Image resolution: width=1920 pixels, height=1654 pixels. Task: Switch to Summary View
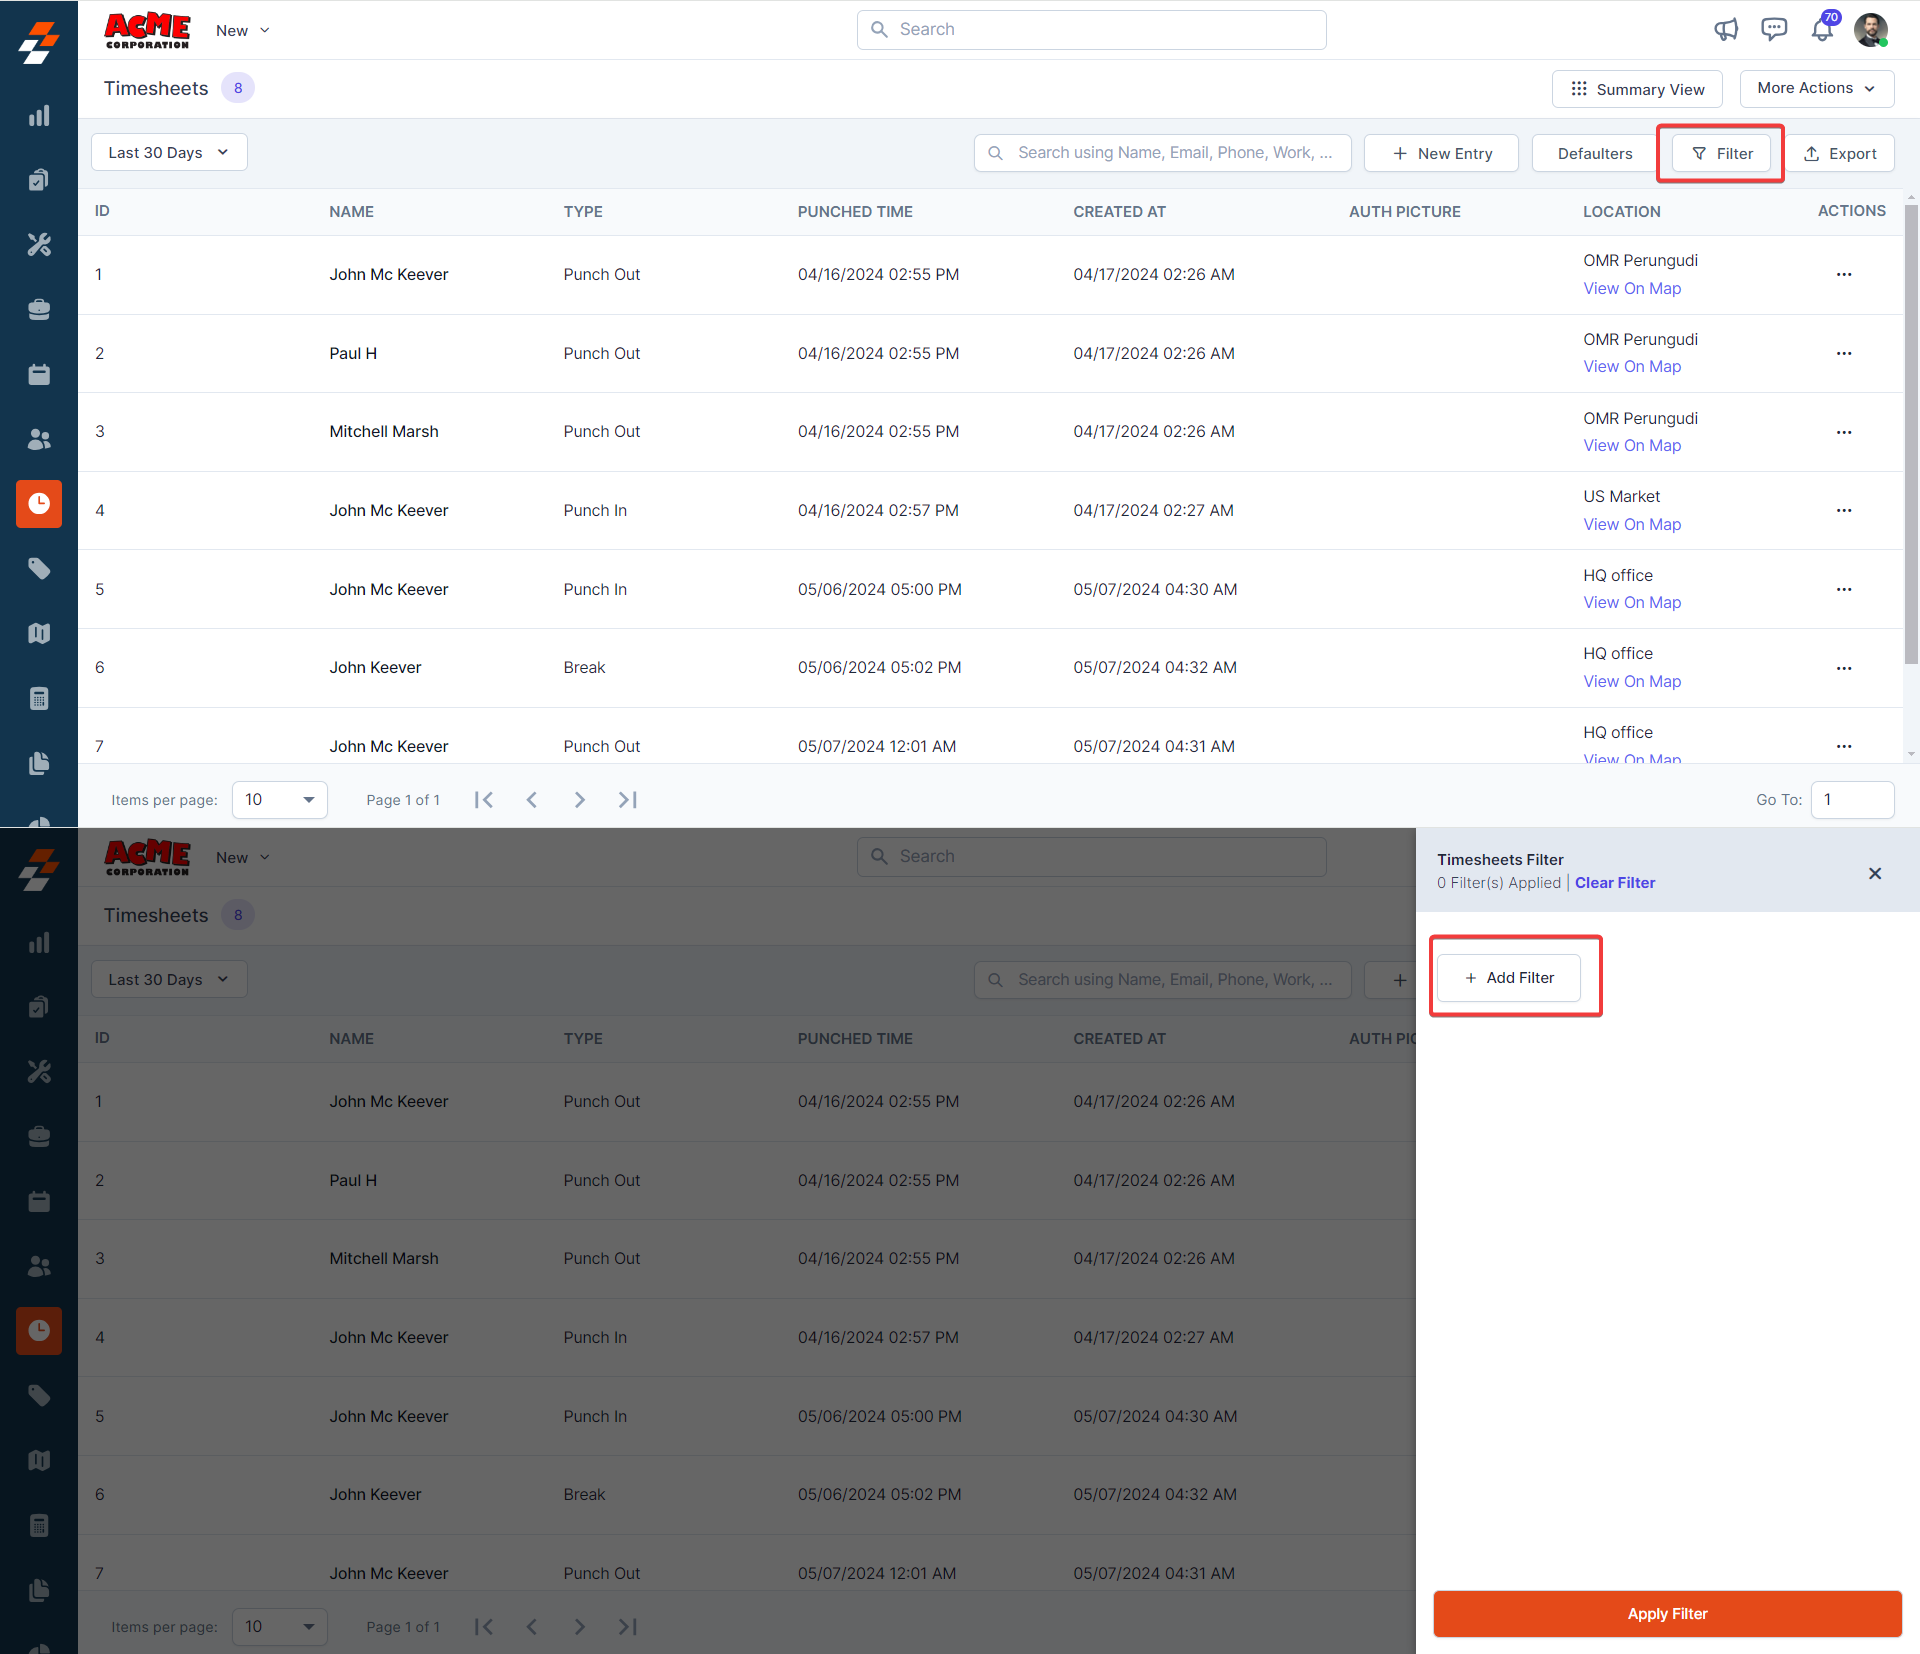pyautogui.click(x=1637, y=89)
